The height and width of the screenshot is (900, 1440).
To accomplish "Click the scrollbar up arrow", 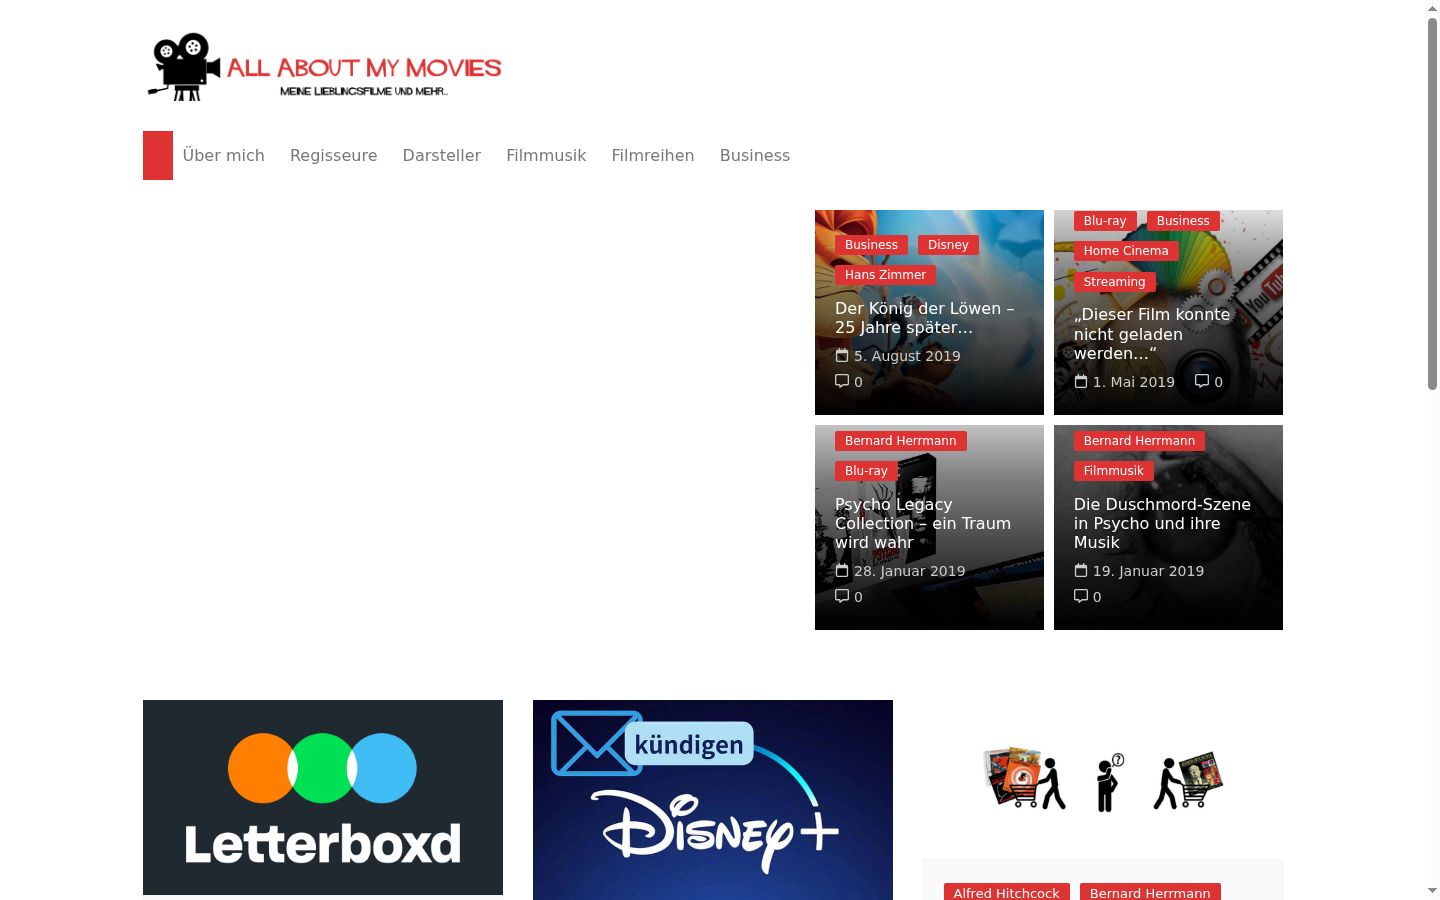I will click(x=1432, y=8).
